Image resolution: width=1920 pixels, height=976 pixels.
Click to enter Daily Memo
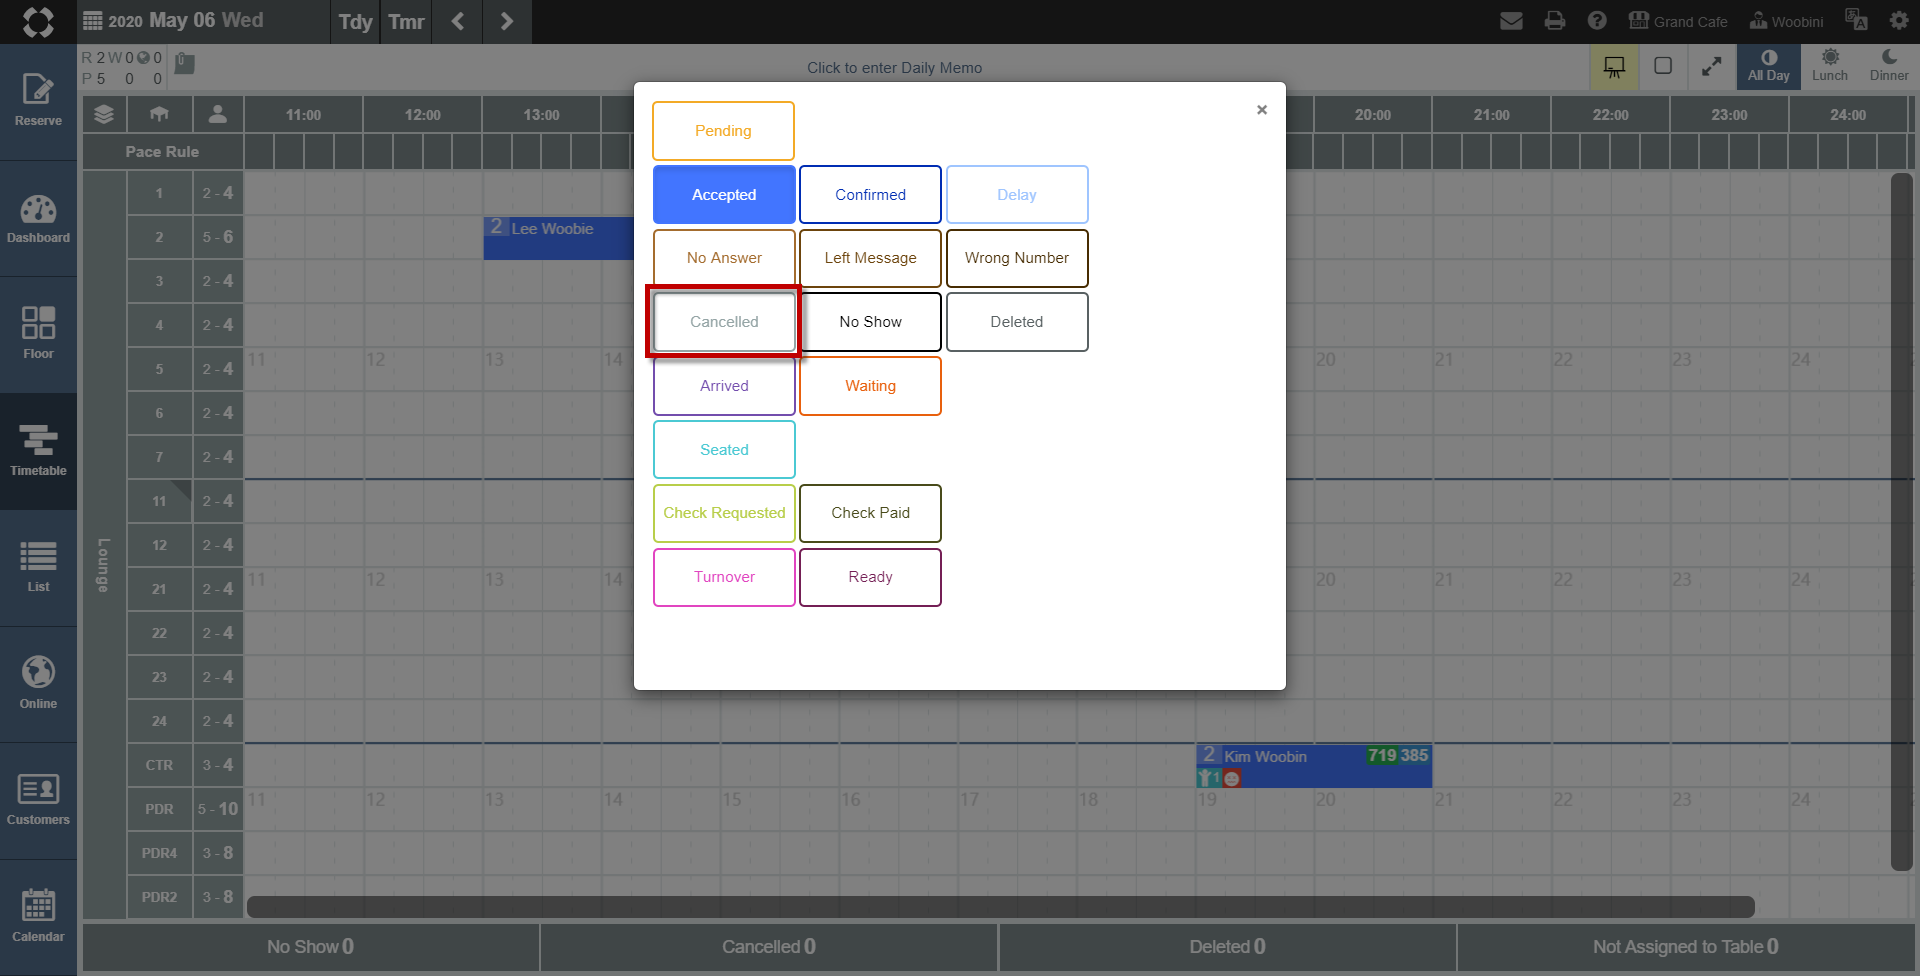click(x=894, y=68)
